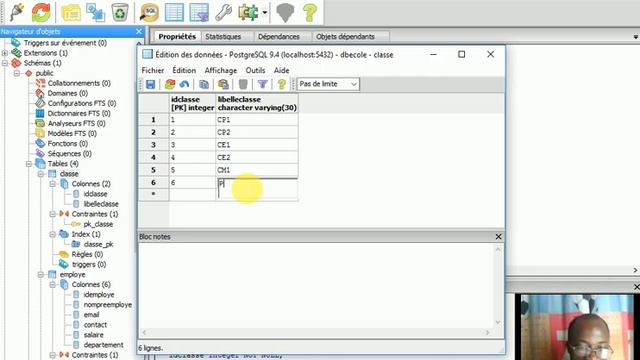Open the Édition menu
The image size is (640, 360).
coord(184,70)
